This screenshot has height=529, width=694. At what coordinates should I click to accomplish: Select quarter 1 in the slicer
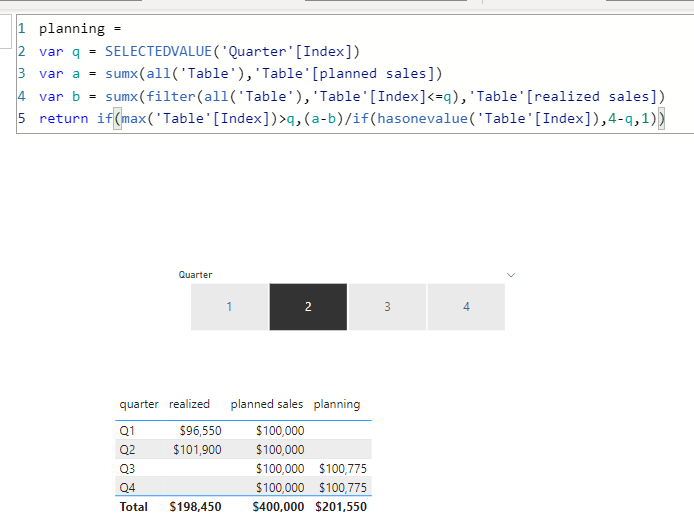coord(229,307)
